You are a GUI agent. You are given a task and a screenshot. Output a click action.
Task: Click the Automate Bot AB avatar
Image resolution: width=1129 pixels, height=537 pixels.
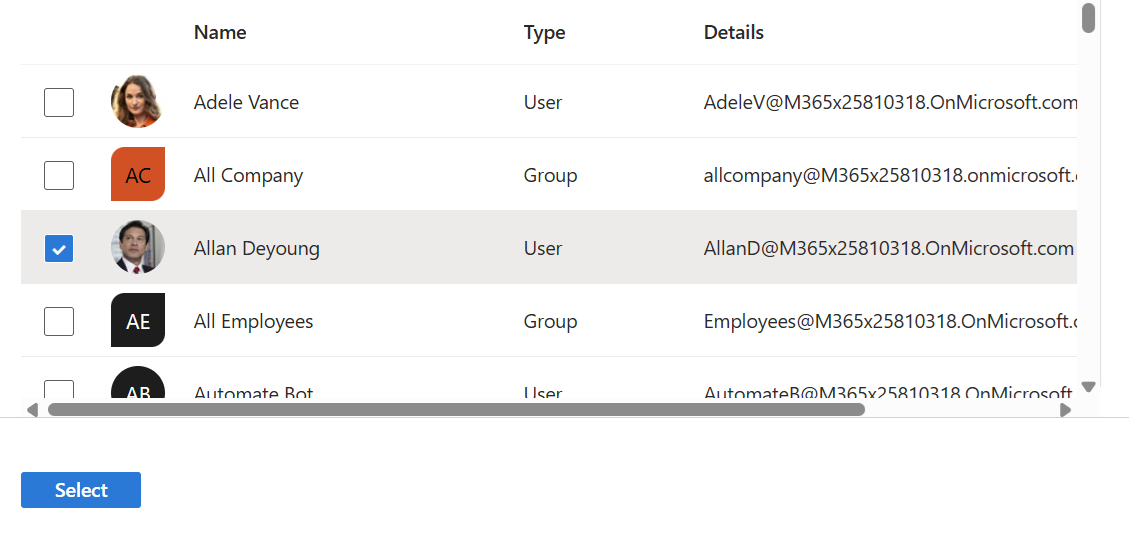[138, 387]
